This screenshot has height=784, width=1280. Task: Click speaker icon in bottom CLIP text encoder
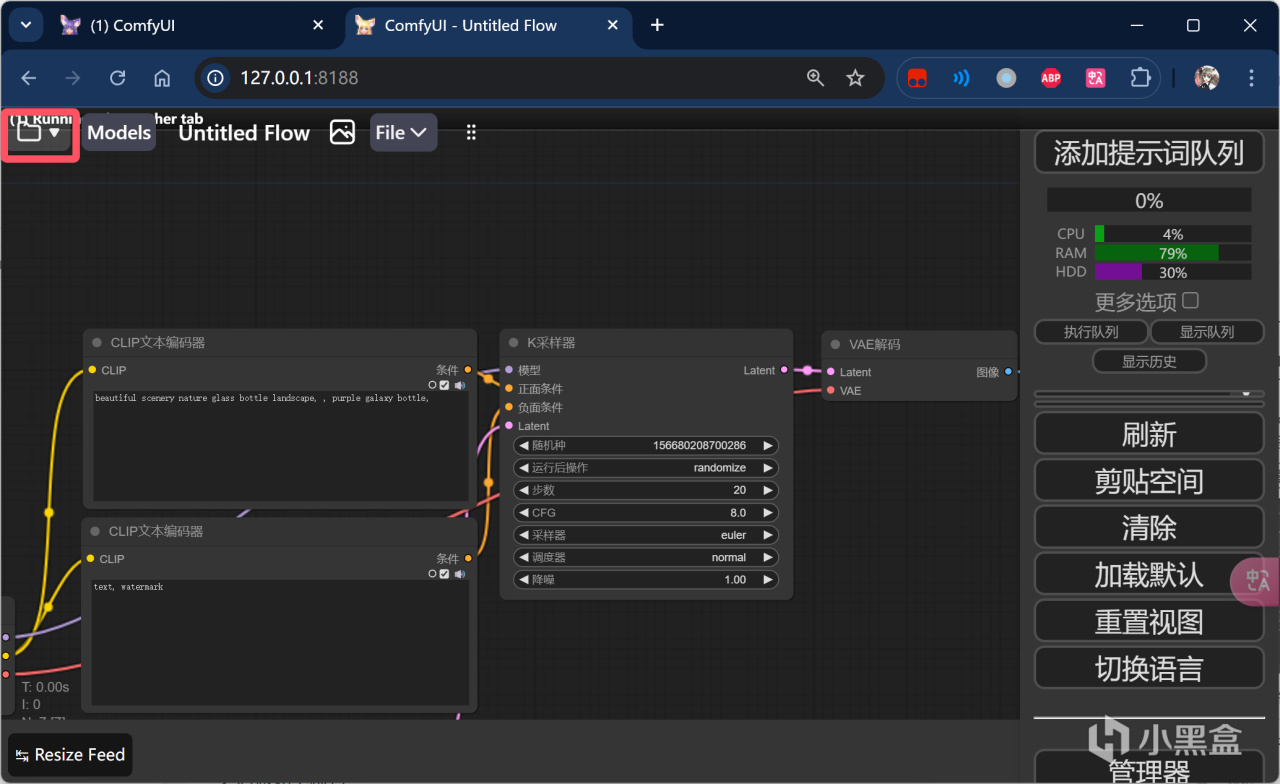(x=460, y=574)
